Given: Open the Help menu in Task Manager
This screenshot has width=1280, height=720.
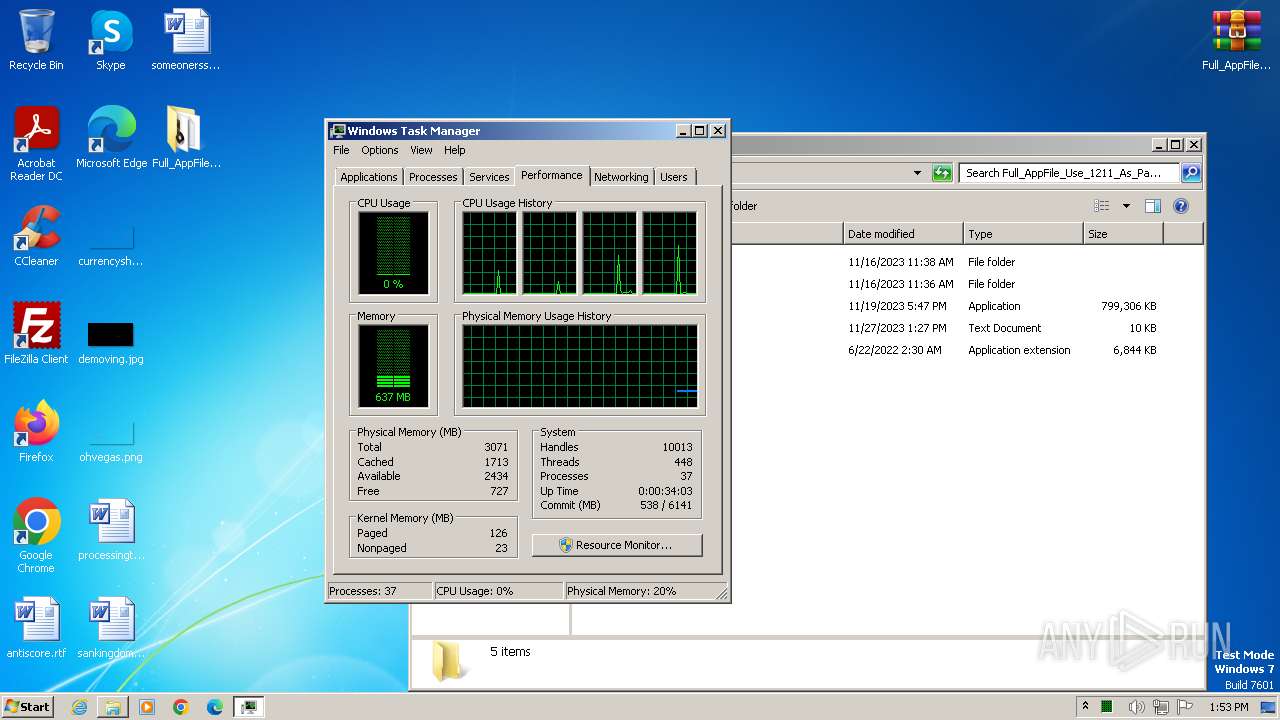Looking at the screenshot, I should 455,150.
